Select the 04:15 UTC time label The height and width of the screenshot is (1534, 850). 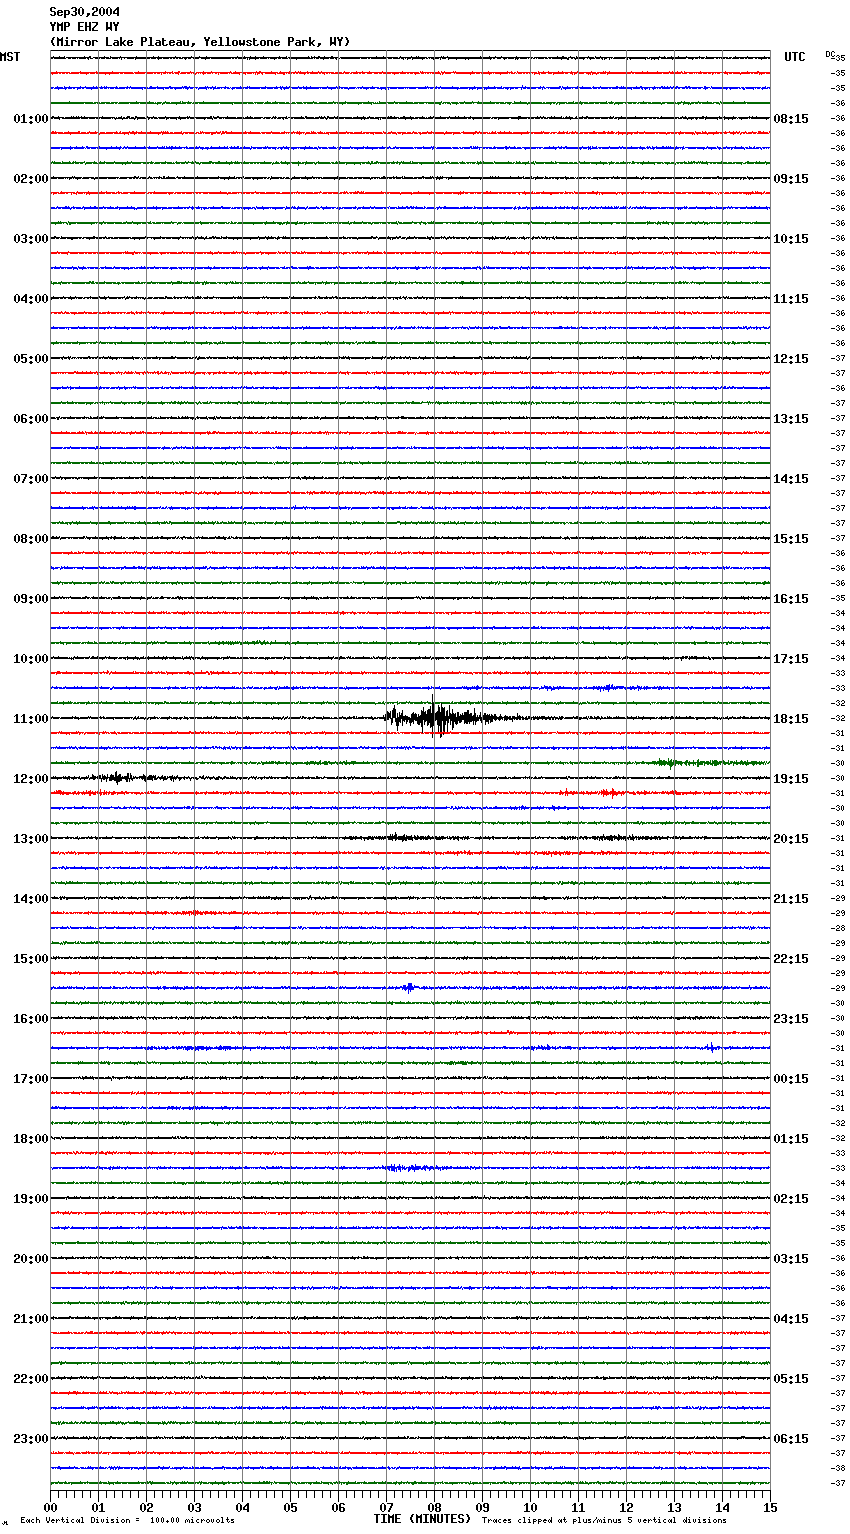point(791,1319)
